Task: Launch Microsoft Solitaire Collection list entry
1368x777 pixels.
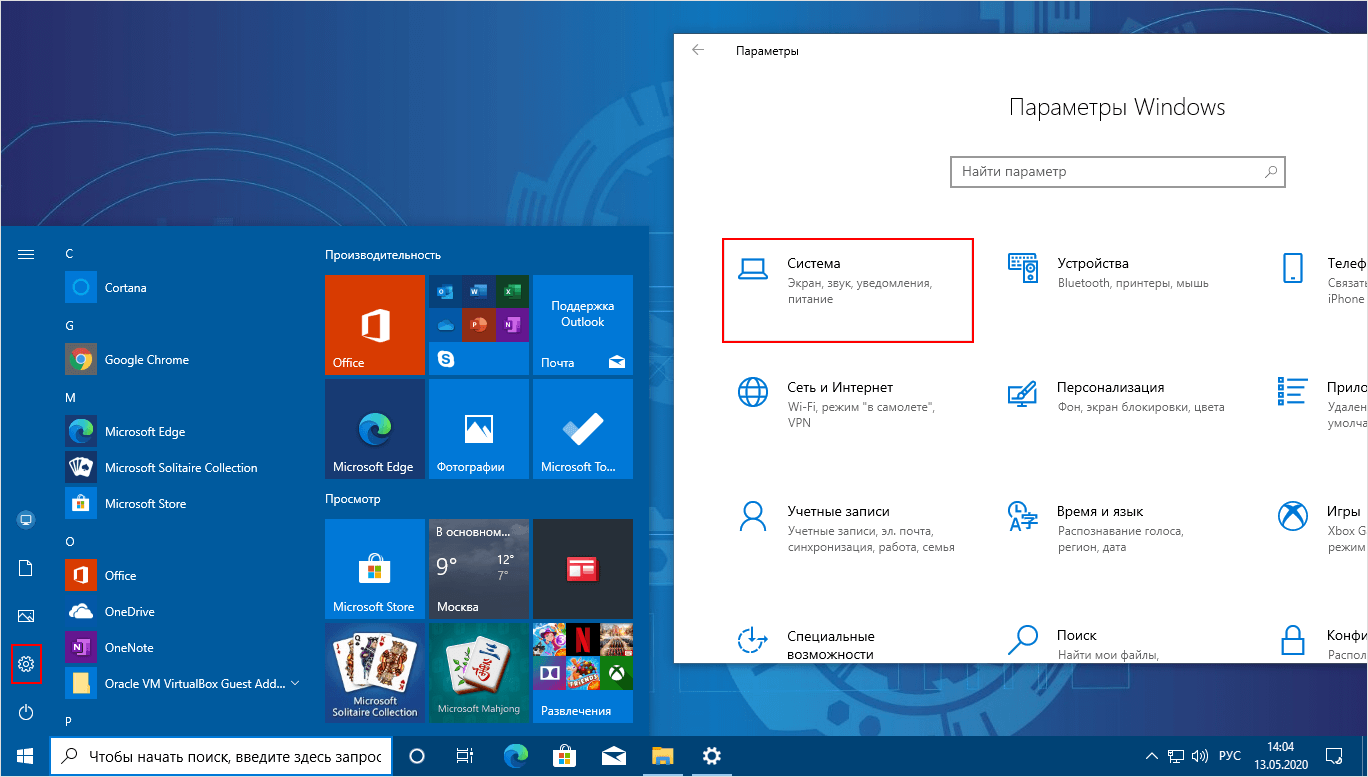Action: (185, 468)
